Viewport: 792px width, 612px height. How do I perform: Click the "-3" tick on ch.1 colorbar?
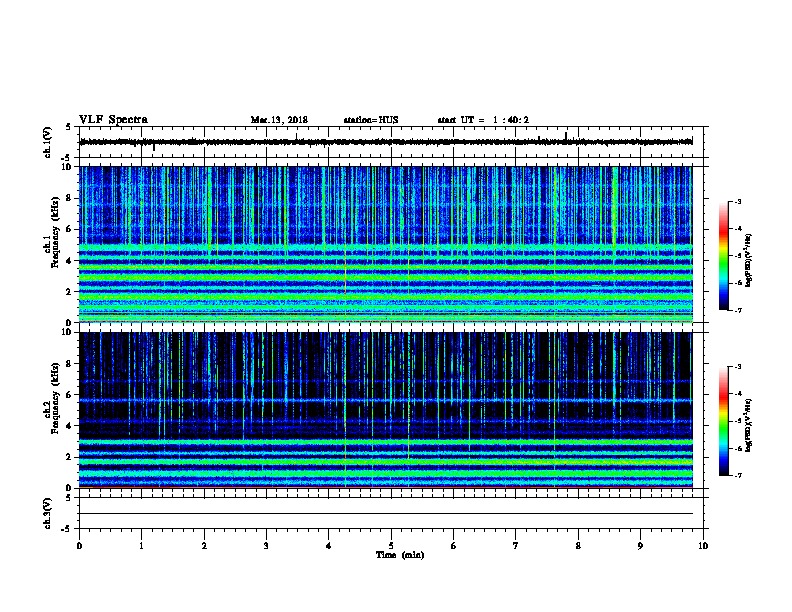pos(737,201)
